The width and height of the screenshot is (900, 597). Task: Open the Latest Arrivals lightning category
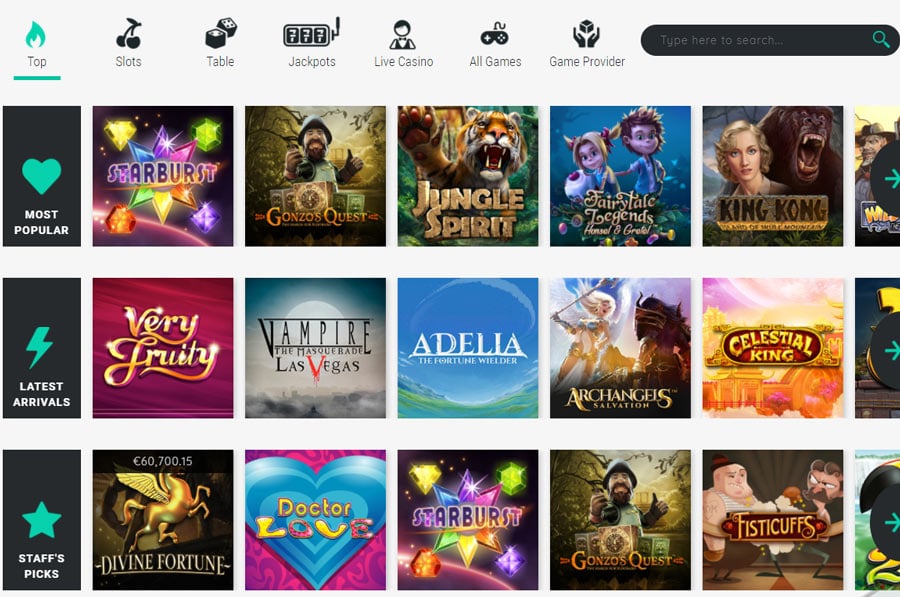click(x=42, y=348)
